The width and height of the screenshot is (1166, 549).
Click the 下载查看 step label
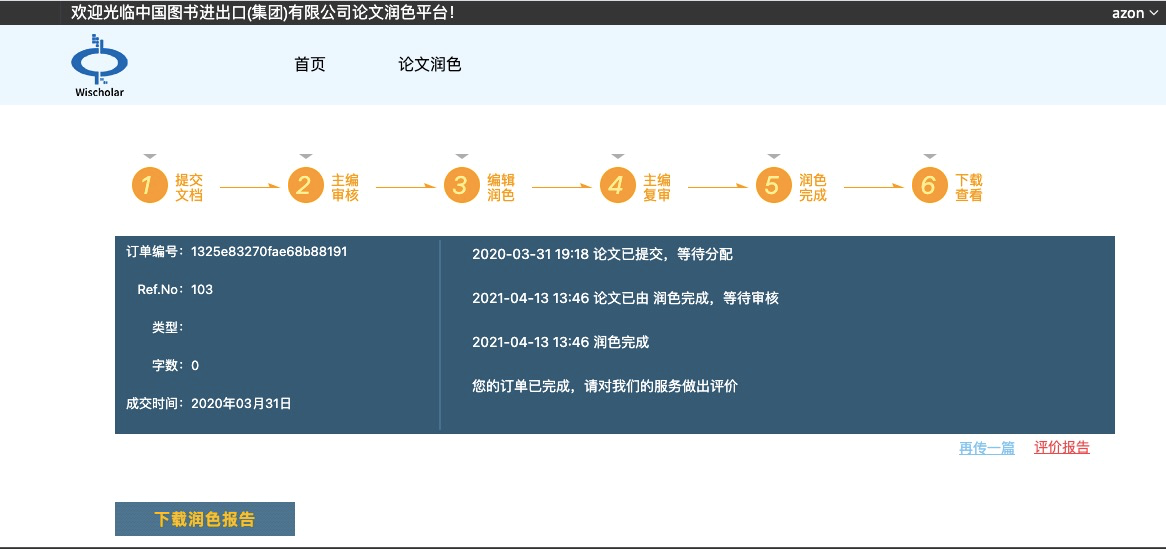969,188
